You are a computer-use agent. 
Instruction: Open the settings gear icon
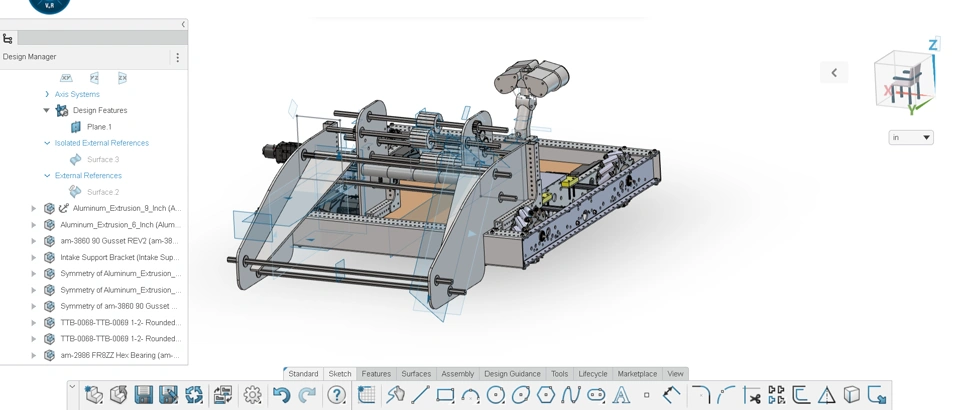tap(252, 395)
